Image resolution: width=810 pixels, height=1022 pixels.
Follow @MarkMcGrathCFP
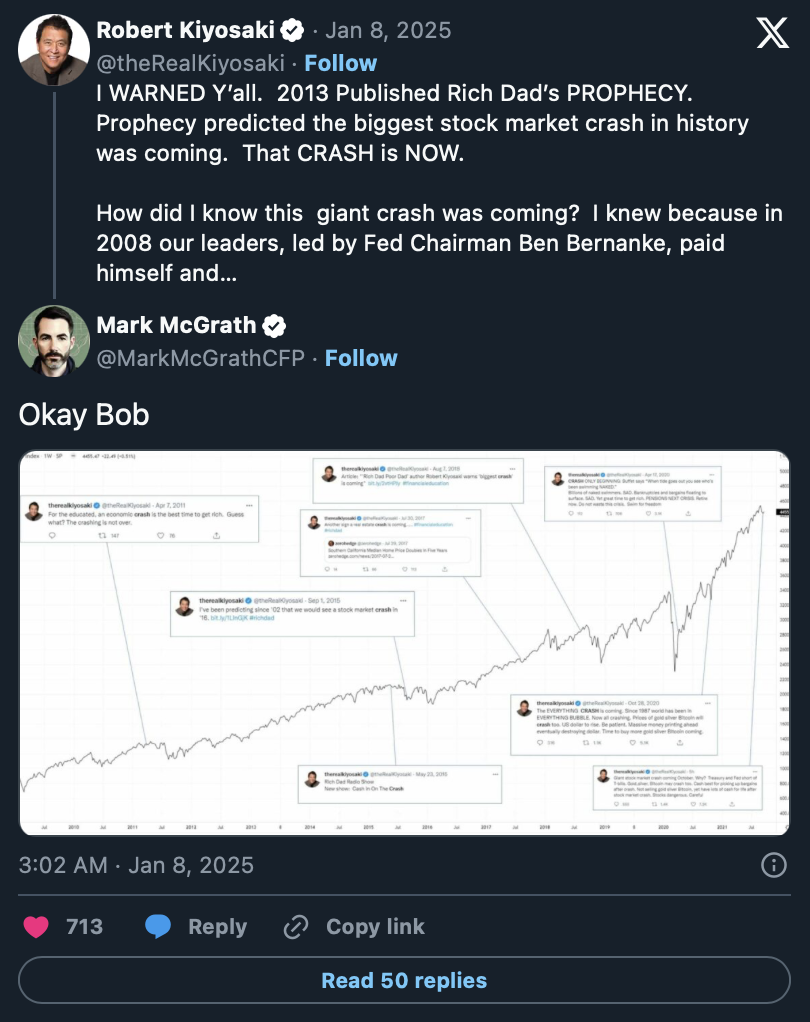(361, 358)
